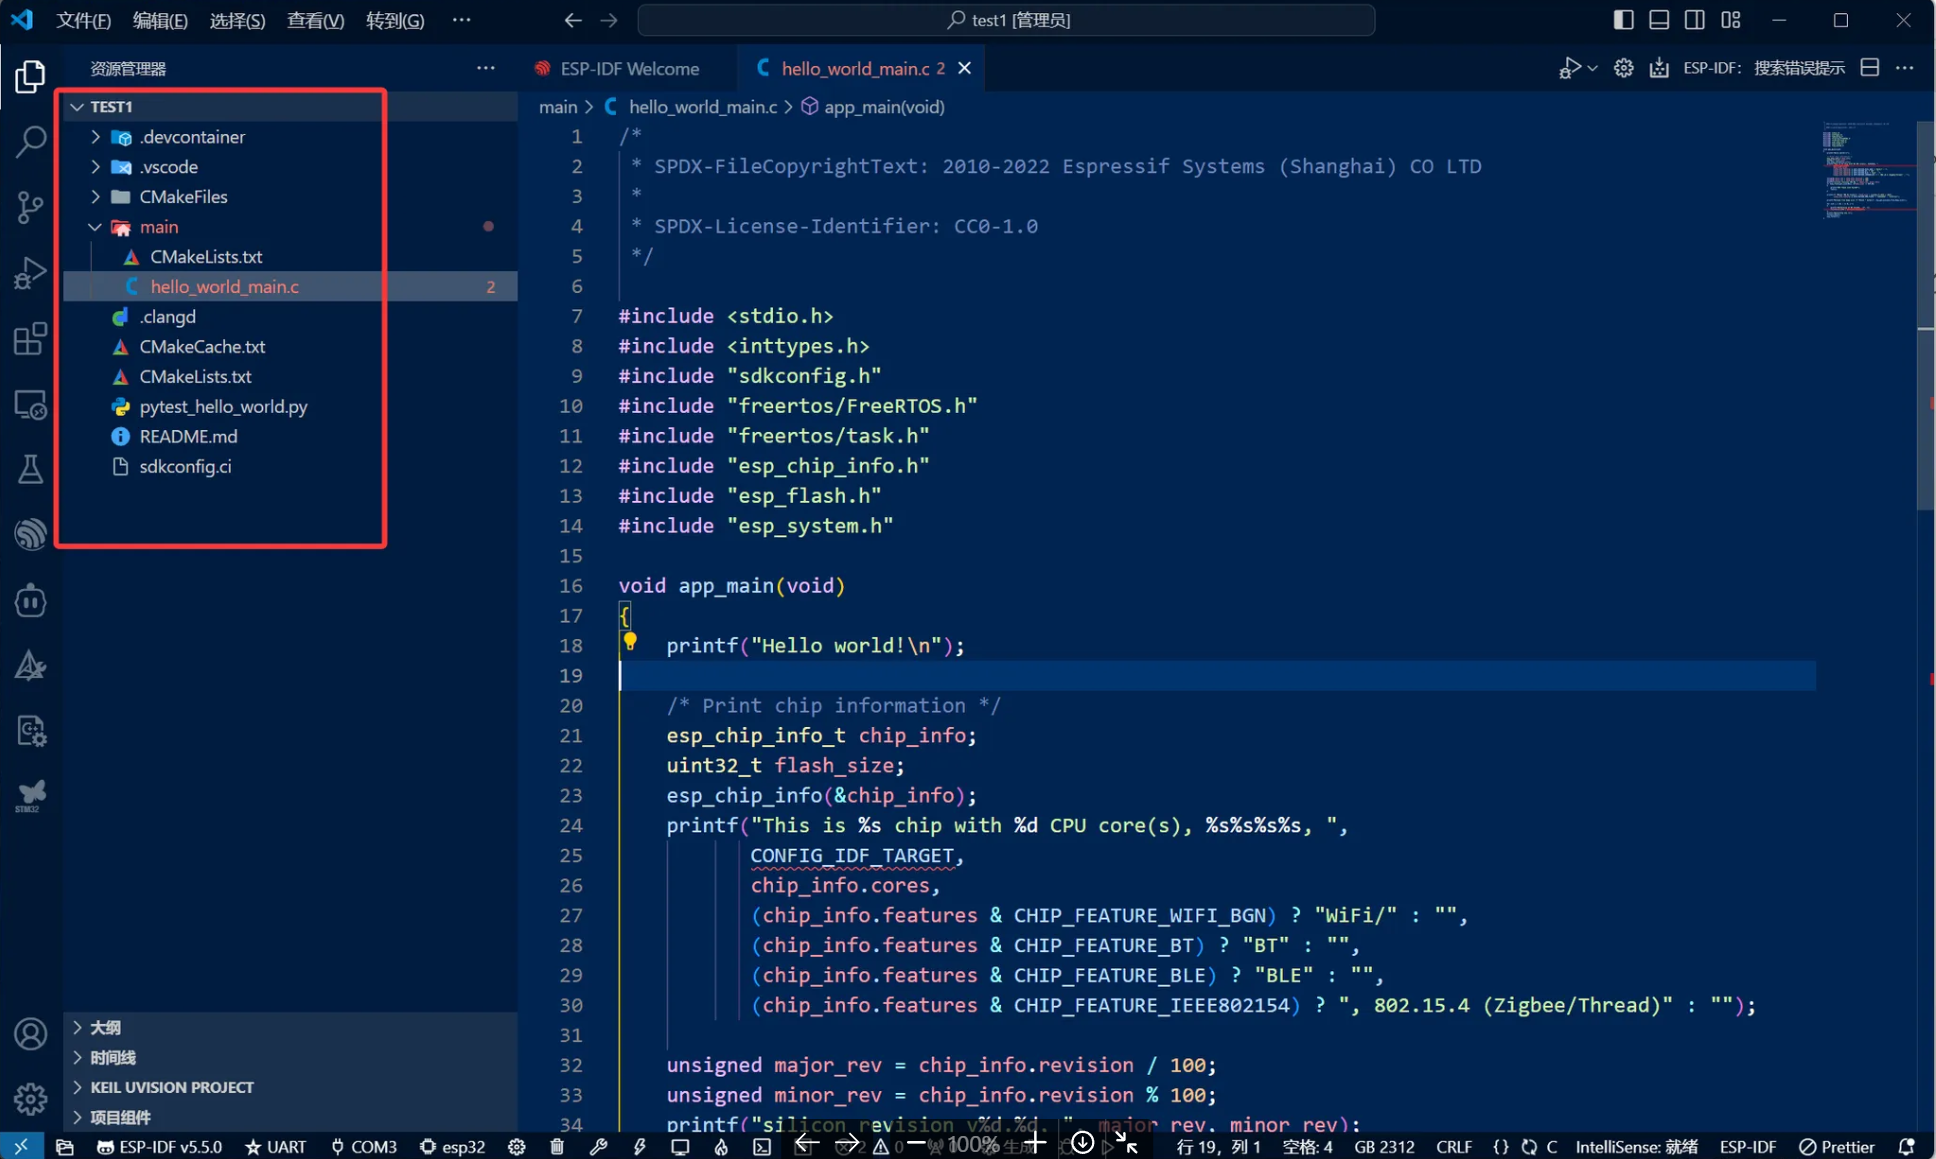Open notifications bell in status bar
Screen dimensions: 1936x1159
point(1907,1147)
